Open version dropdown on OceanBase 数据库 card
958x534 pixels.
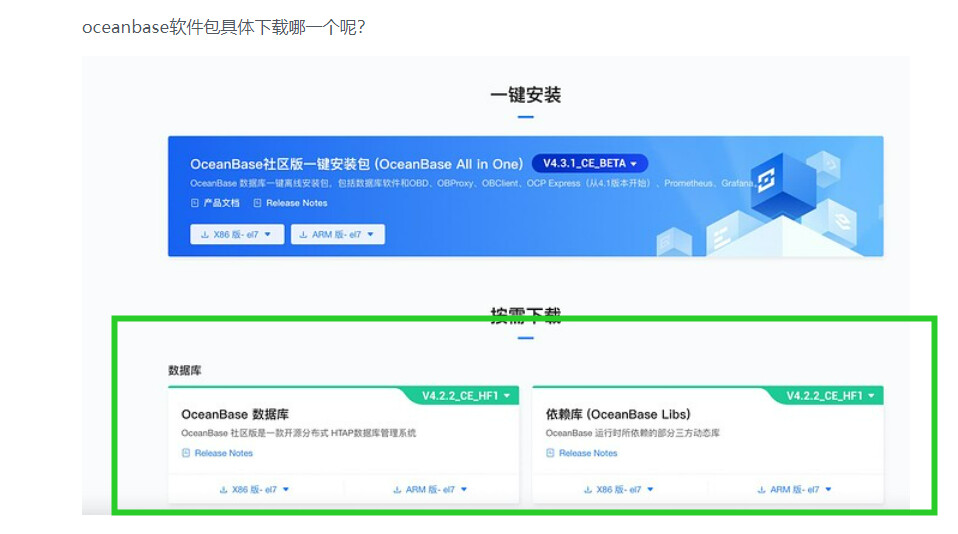tap(466, 396)
